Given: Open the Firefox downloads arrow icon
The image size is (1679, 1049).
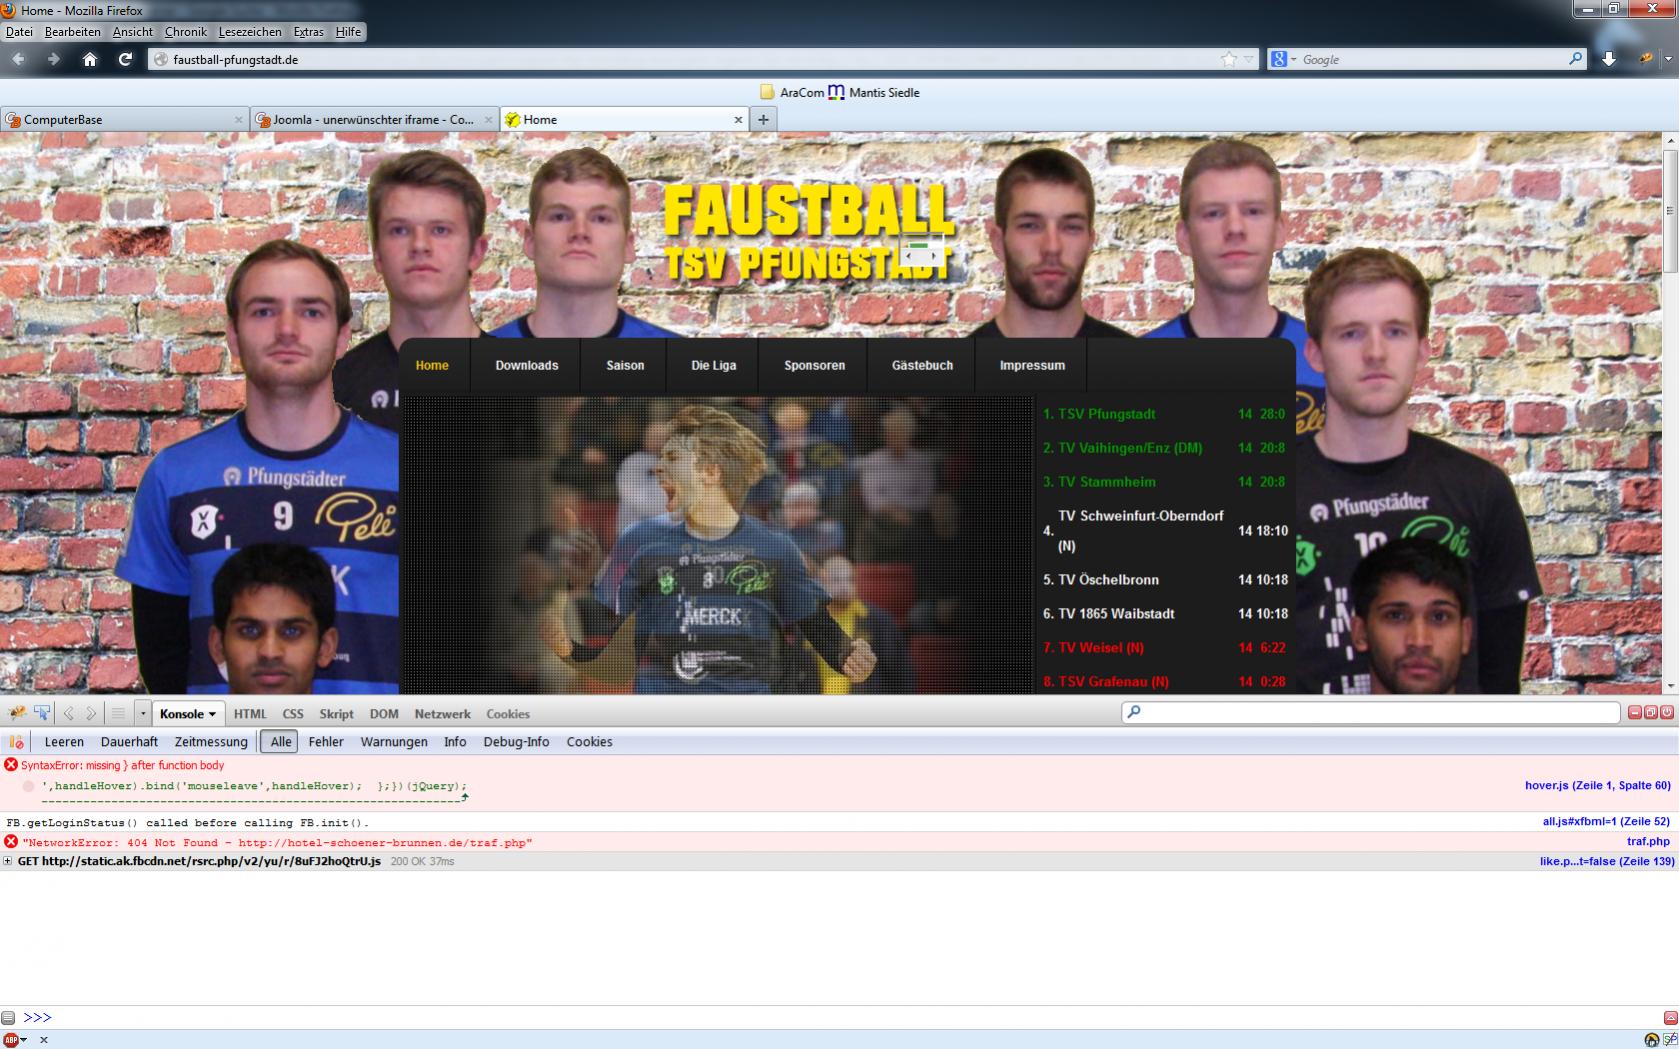Looking at the screenshot, I should [x=1609, y=59].
